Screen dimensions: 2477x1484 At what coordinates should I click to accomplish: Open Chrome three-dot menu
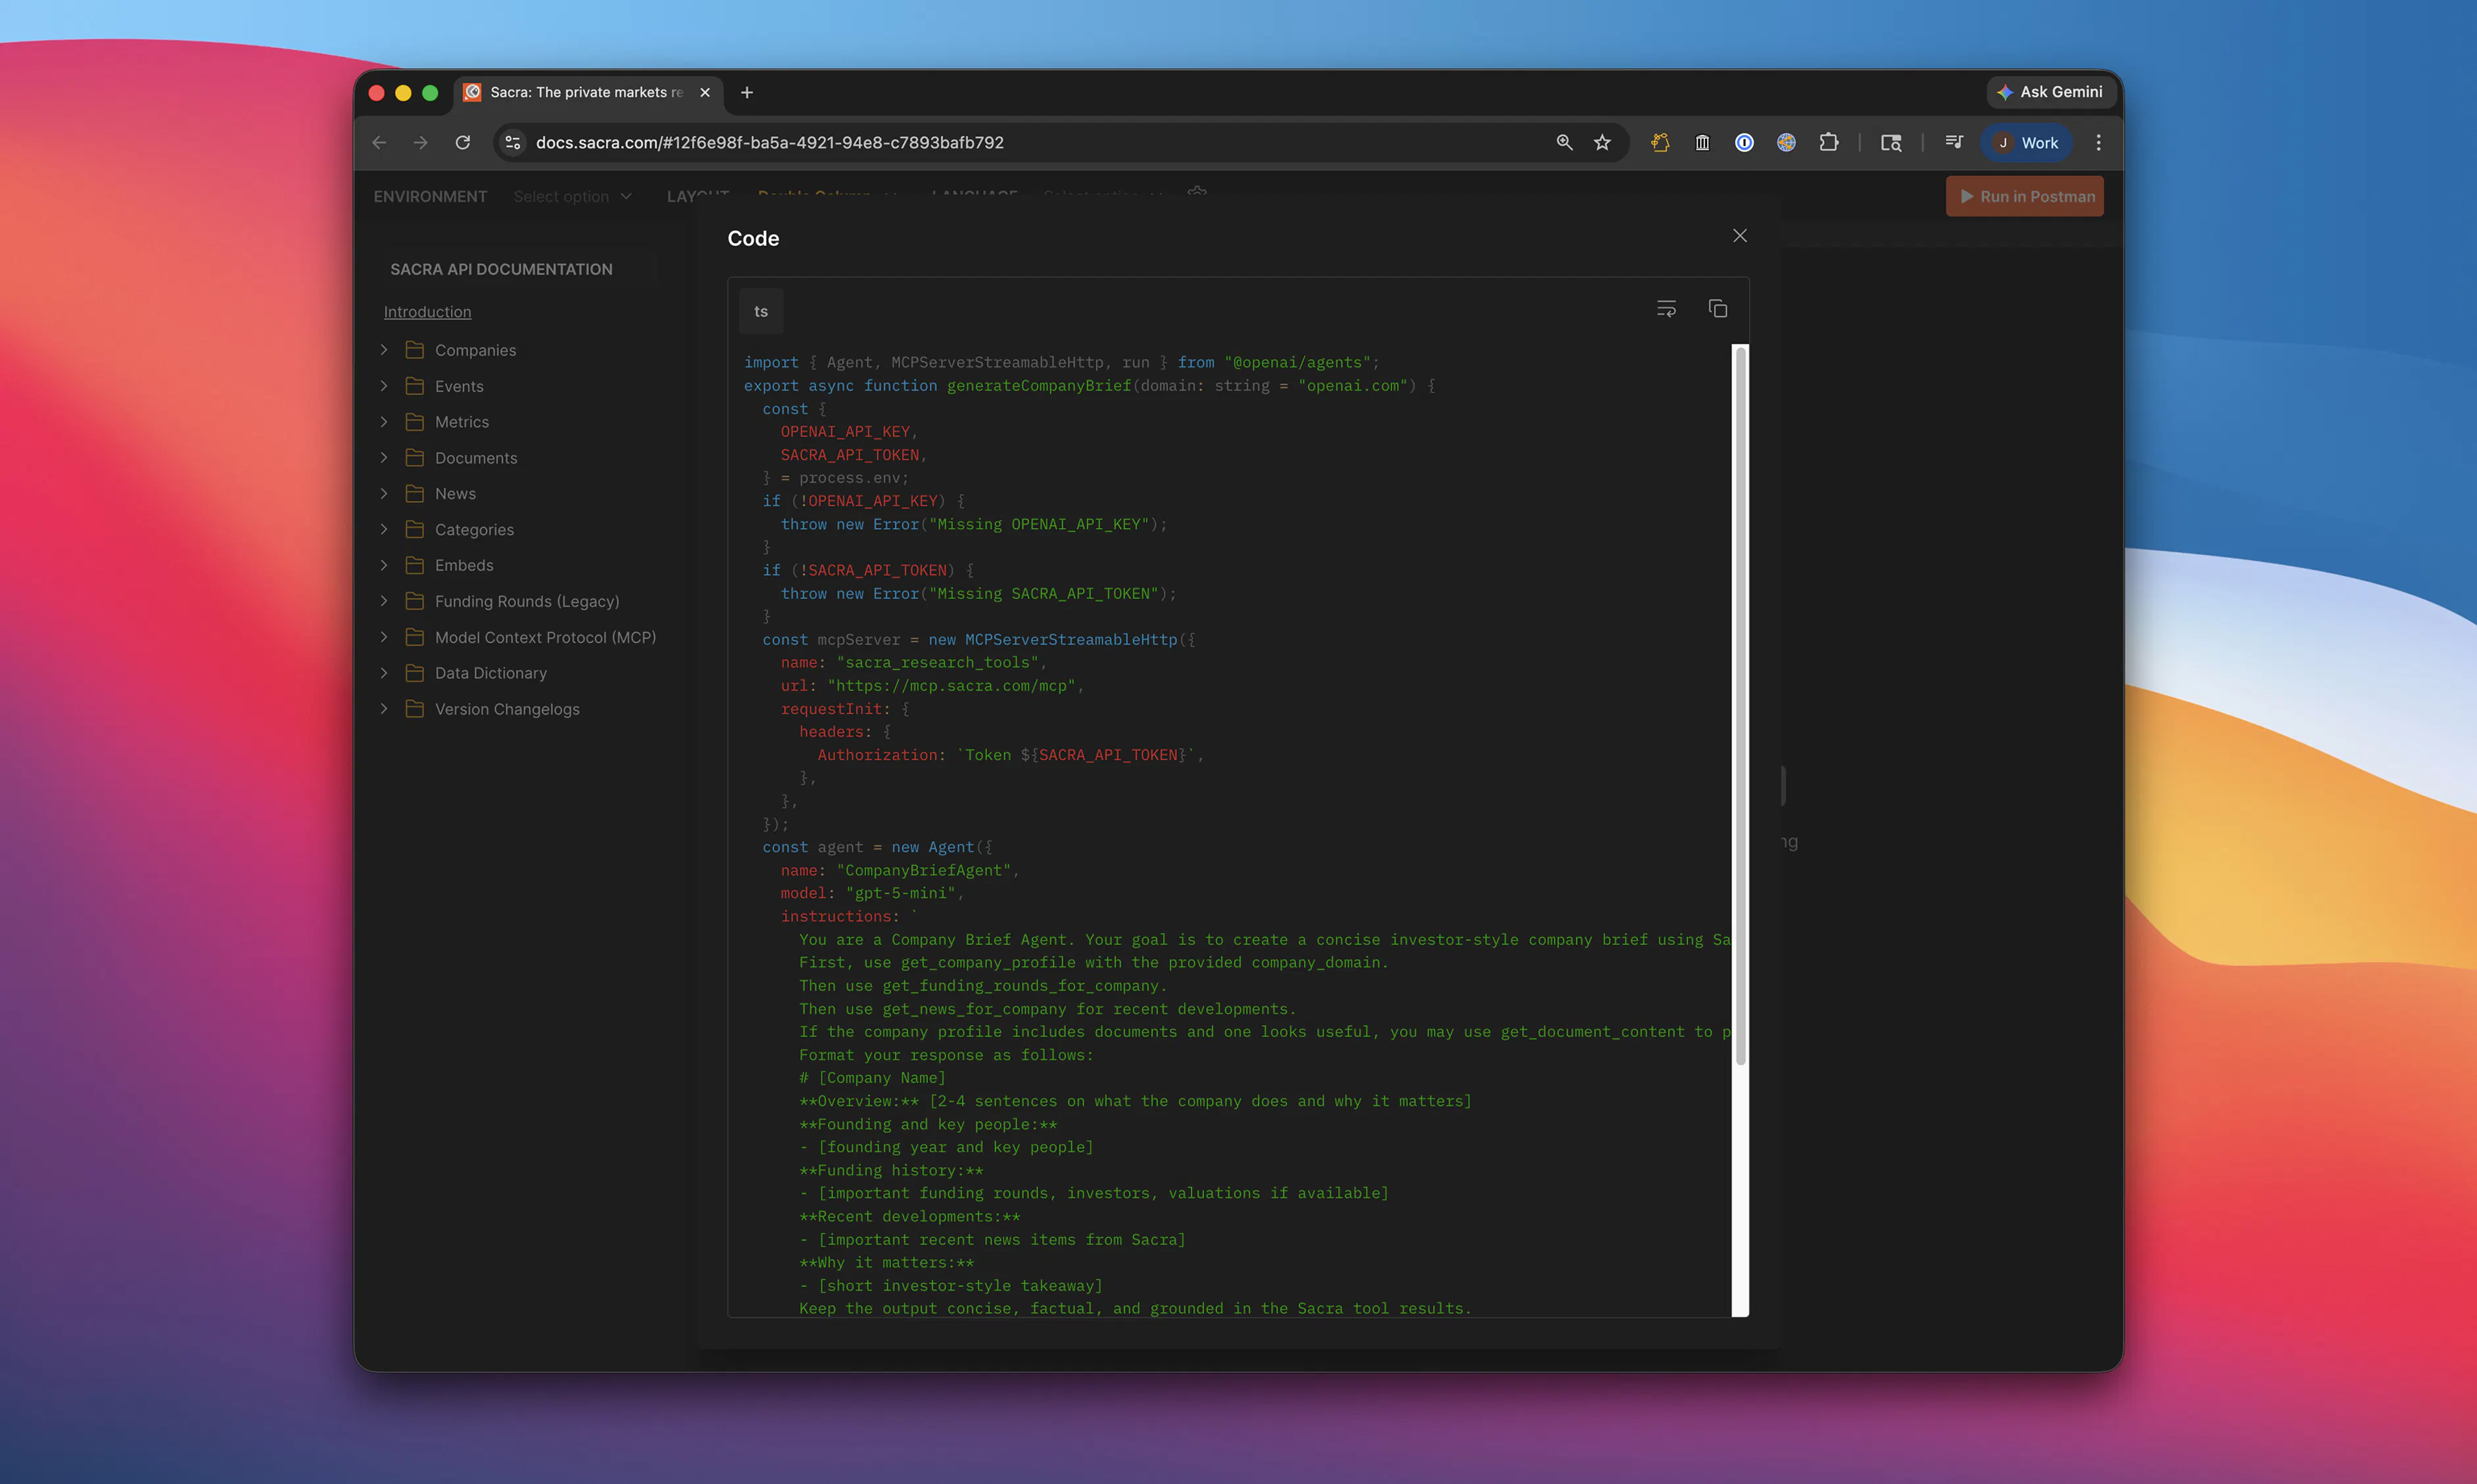click(x=2098, y=143)
